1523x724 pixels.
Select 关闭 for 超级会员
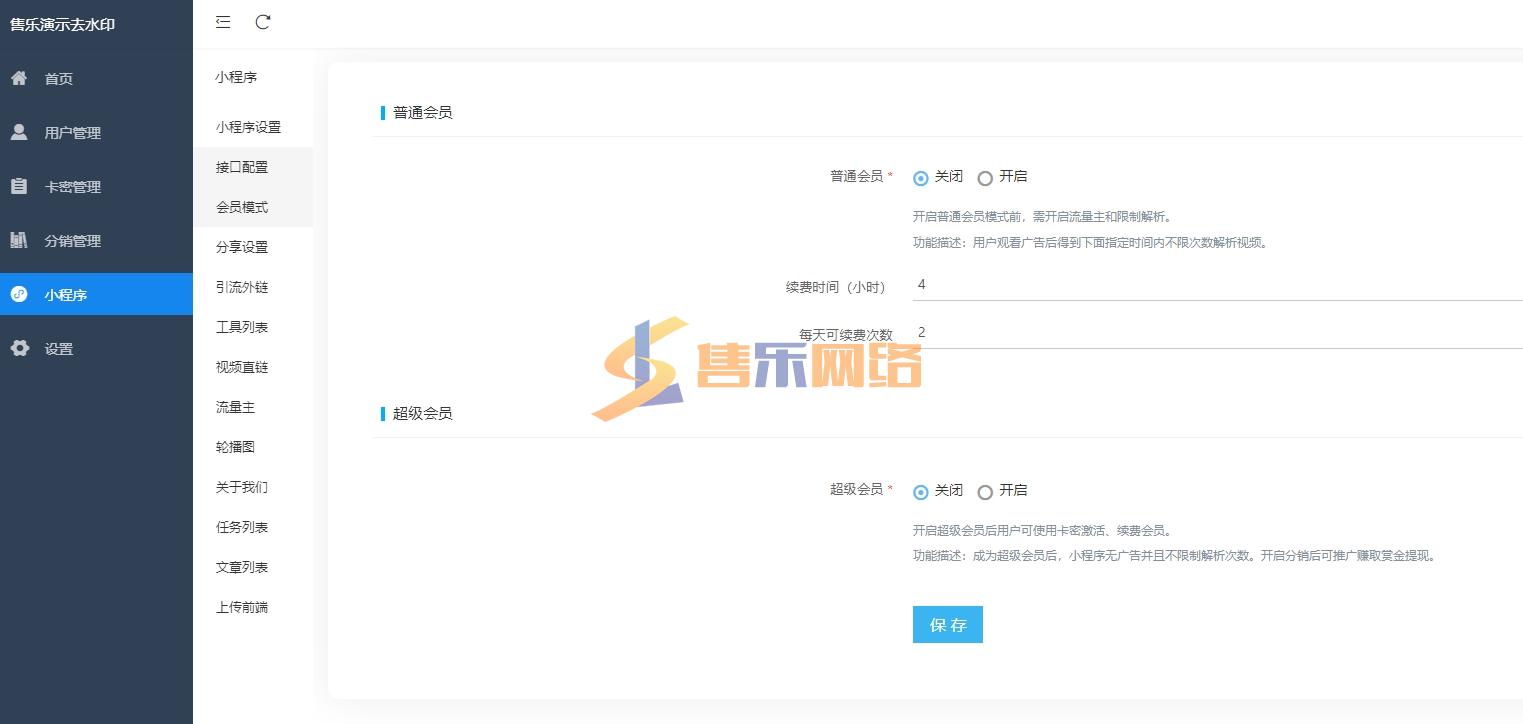[x=921, y=492]
